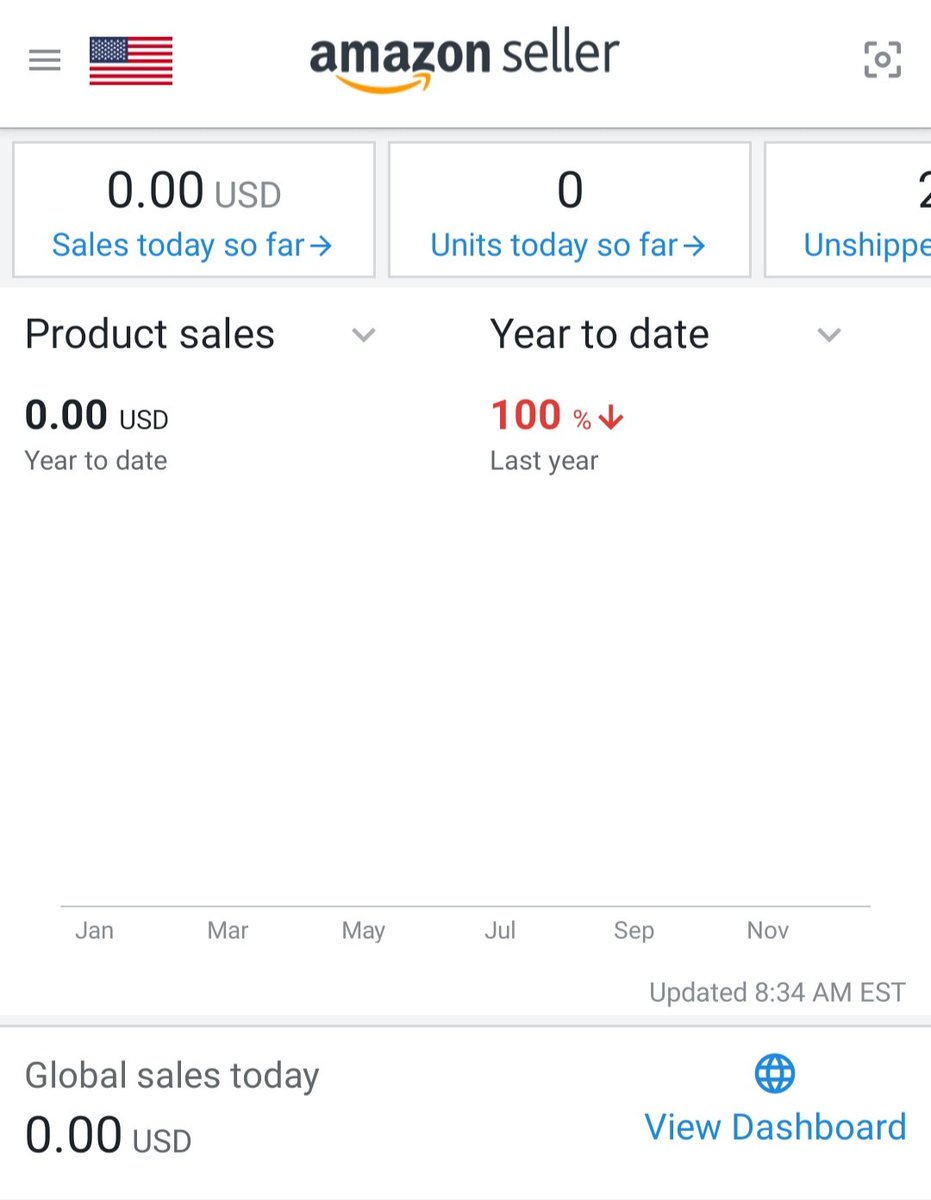Viewport: 931px width, 1200px height.
Task: Expand the Year to date dropdown chevron
Action: [829, 335]
